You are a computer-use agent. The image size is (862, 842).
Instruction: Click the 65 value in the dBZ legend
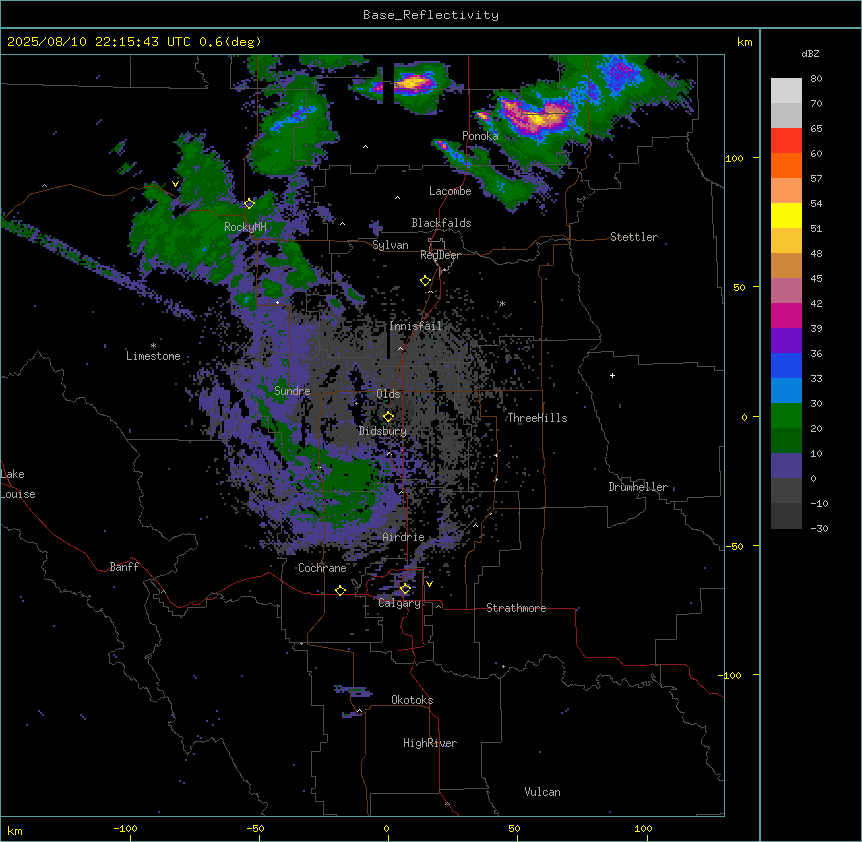(x=816, y=129)
